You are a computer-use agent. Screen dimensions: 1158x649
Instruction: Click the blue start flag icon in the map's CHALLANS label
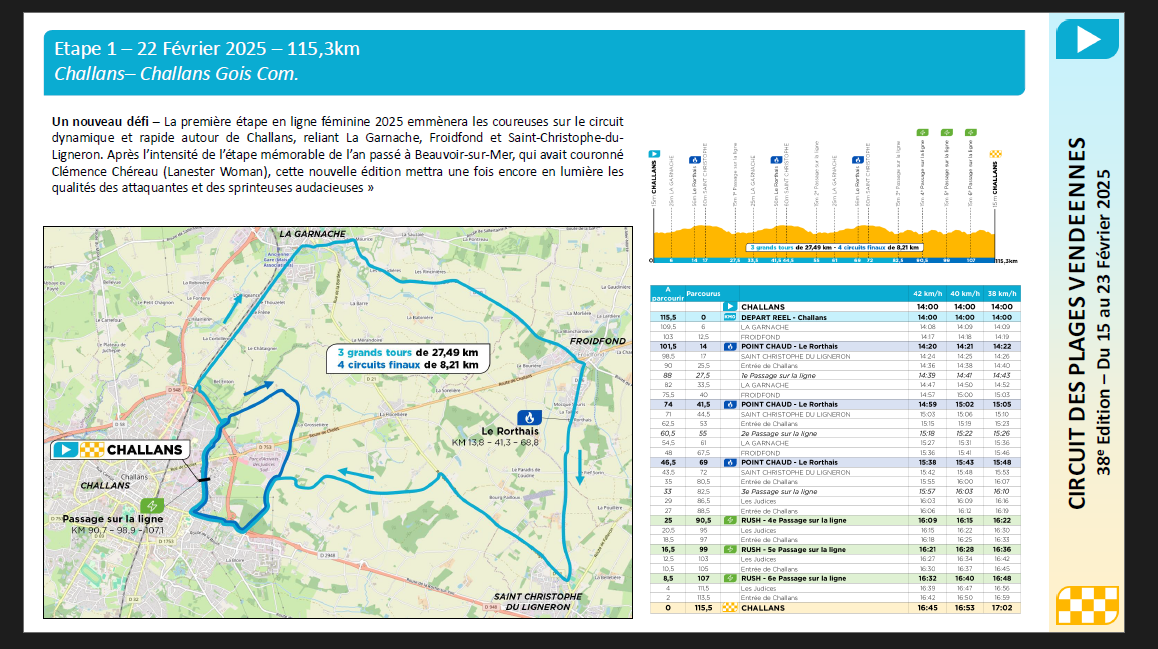66,450
